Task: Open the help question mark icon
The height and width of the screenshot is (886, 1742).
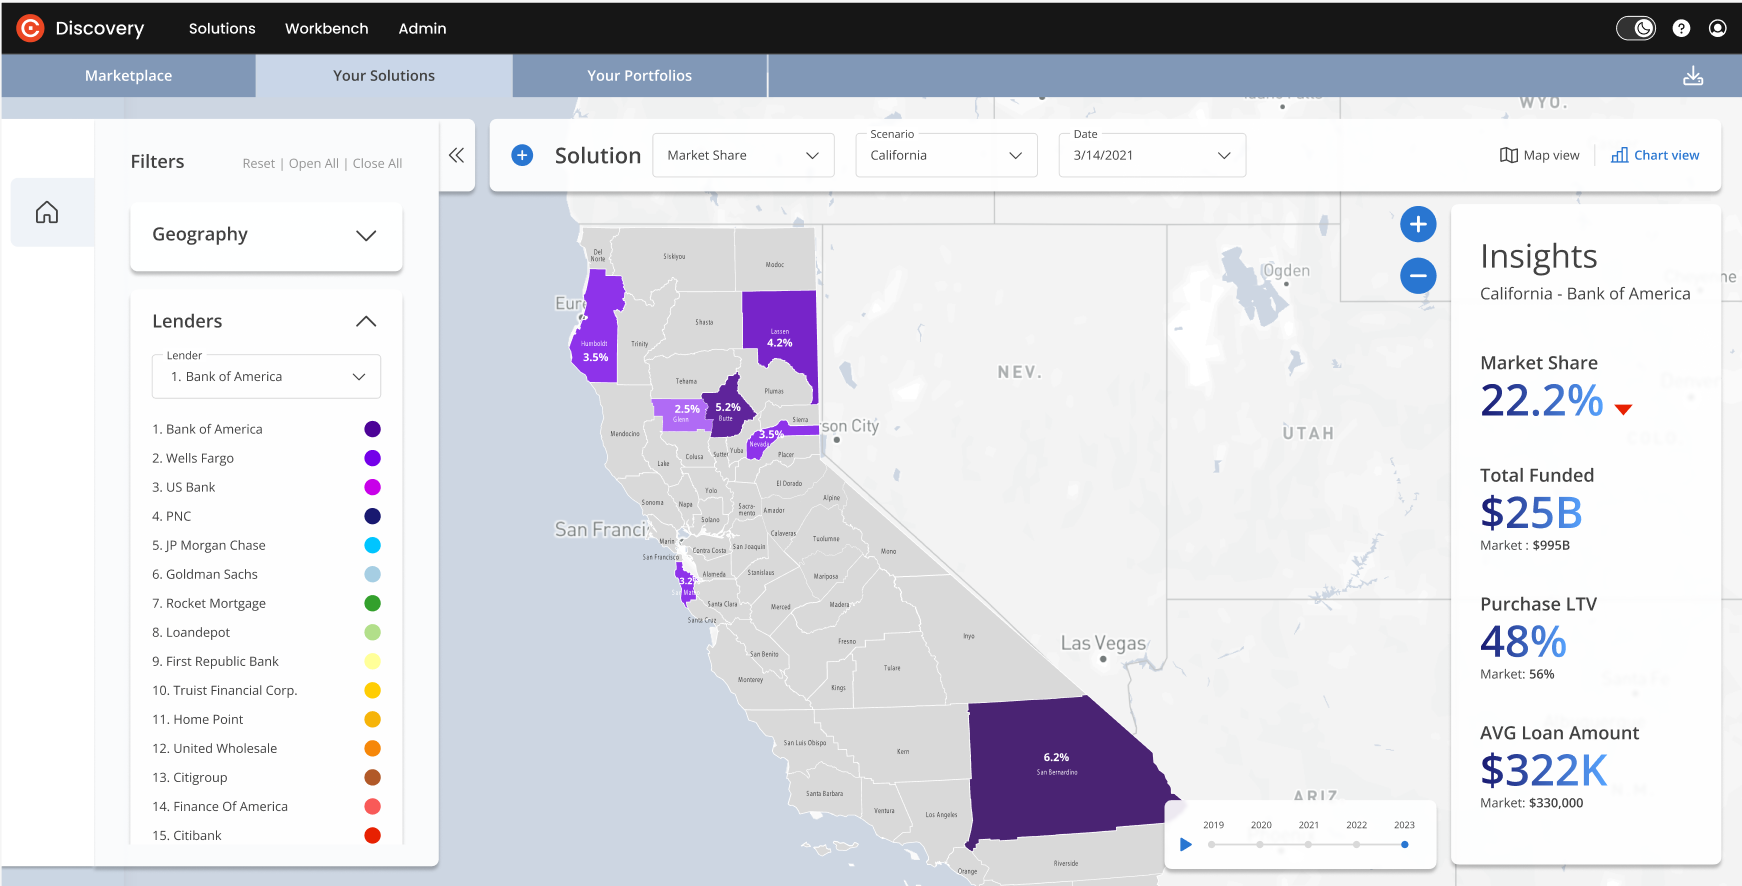Action: point(1681,28)
